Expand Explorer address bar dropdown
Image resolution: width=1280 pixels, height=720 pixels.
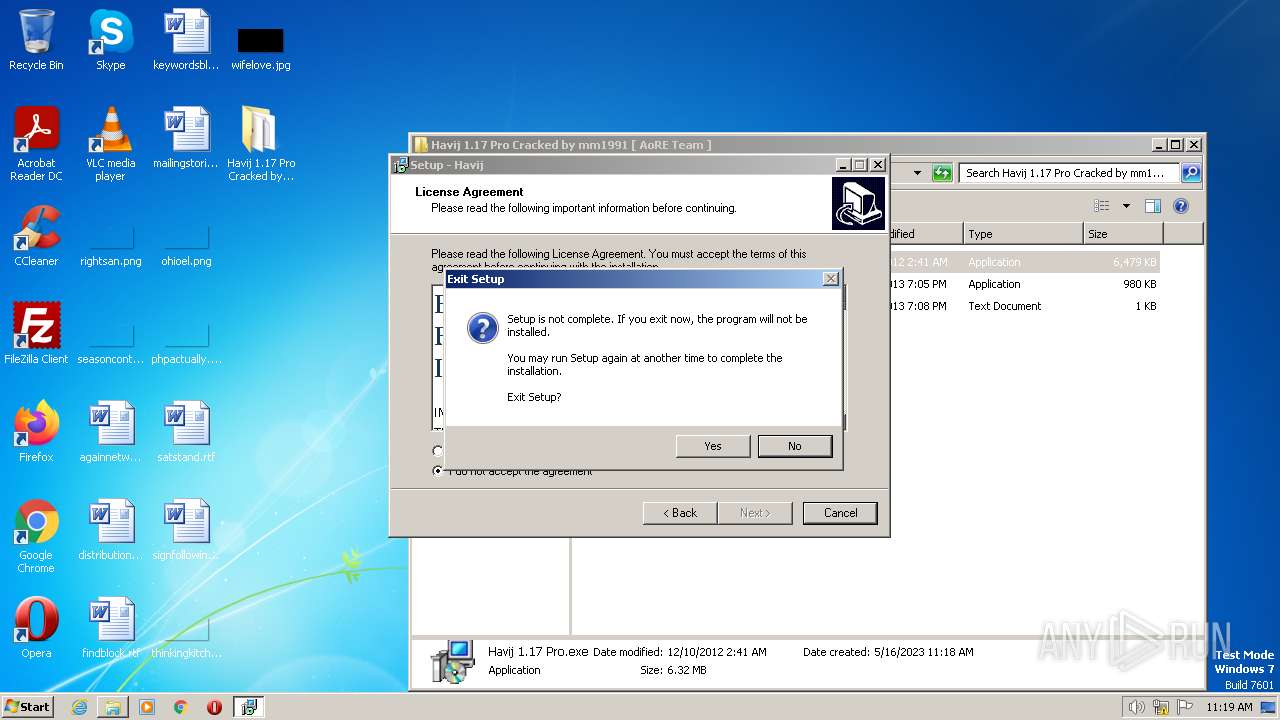(917, 173)
